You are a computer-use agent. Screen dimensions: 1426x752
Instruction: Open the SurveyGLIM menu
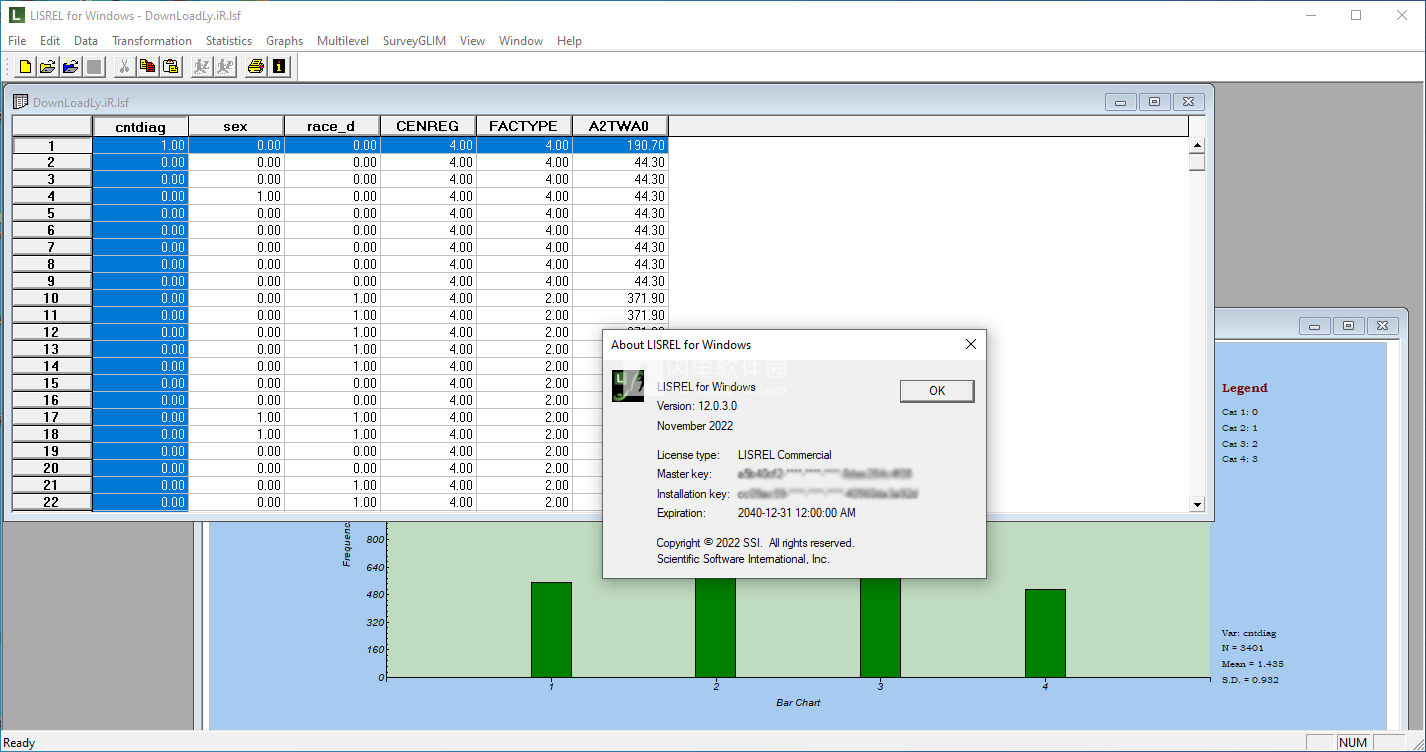tap(414, 41)
